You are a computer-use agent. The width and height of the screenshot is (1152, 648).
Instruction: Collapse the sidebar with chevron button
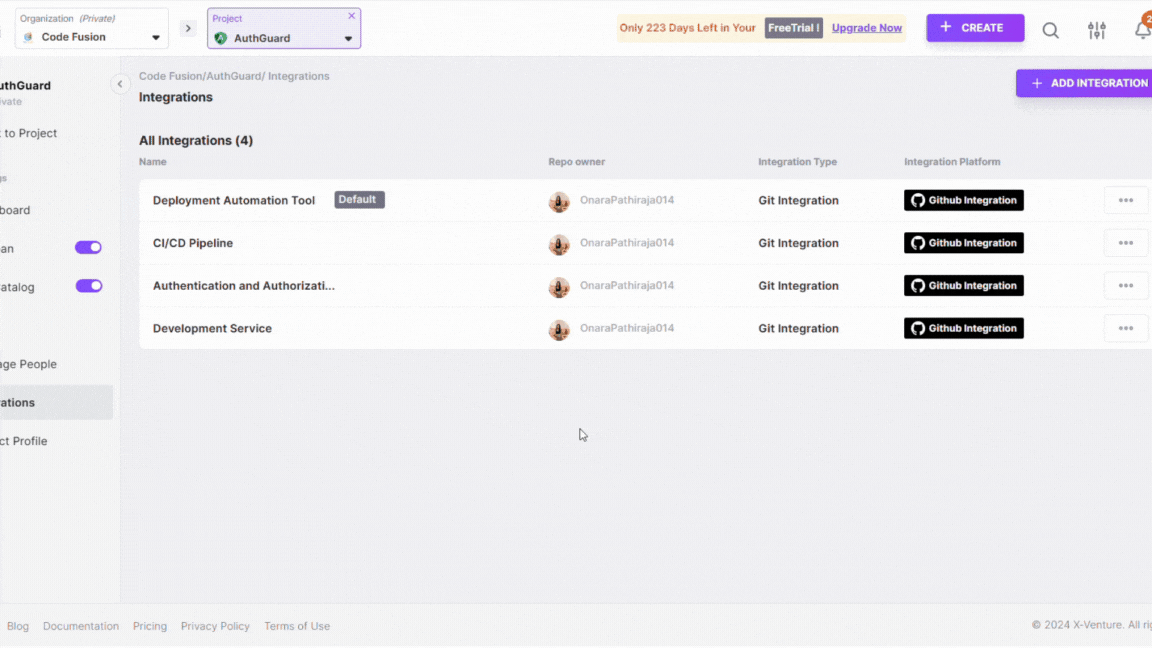pyautogui.click(x=120, y=84)
